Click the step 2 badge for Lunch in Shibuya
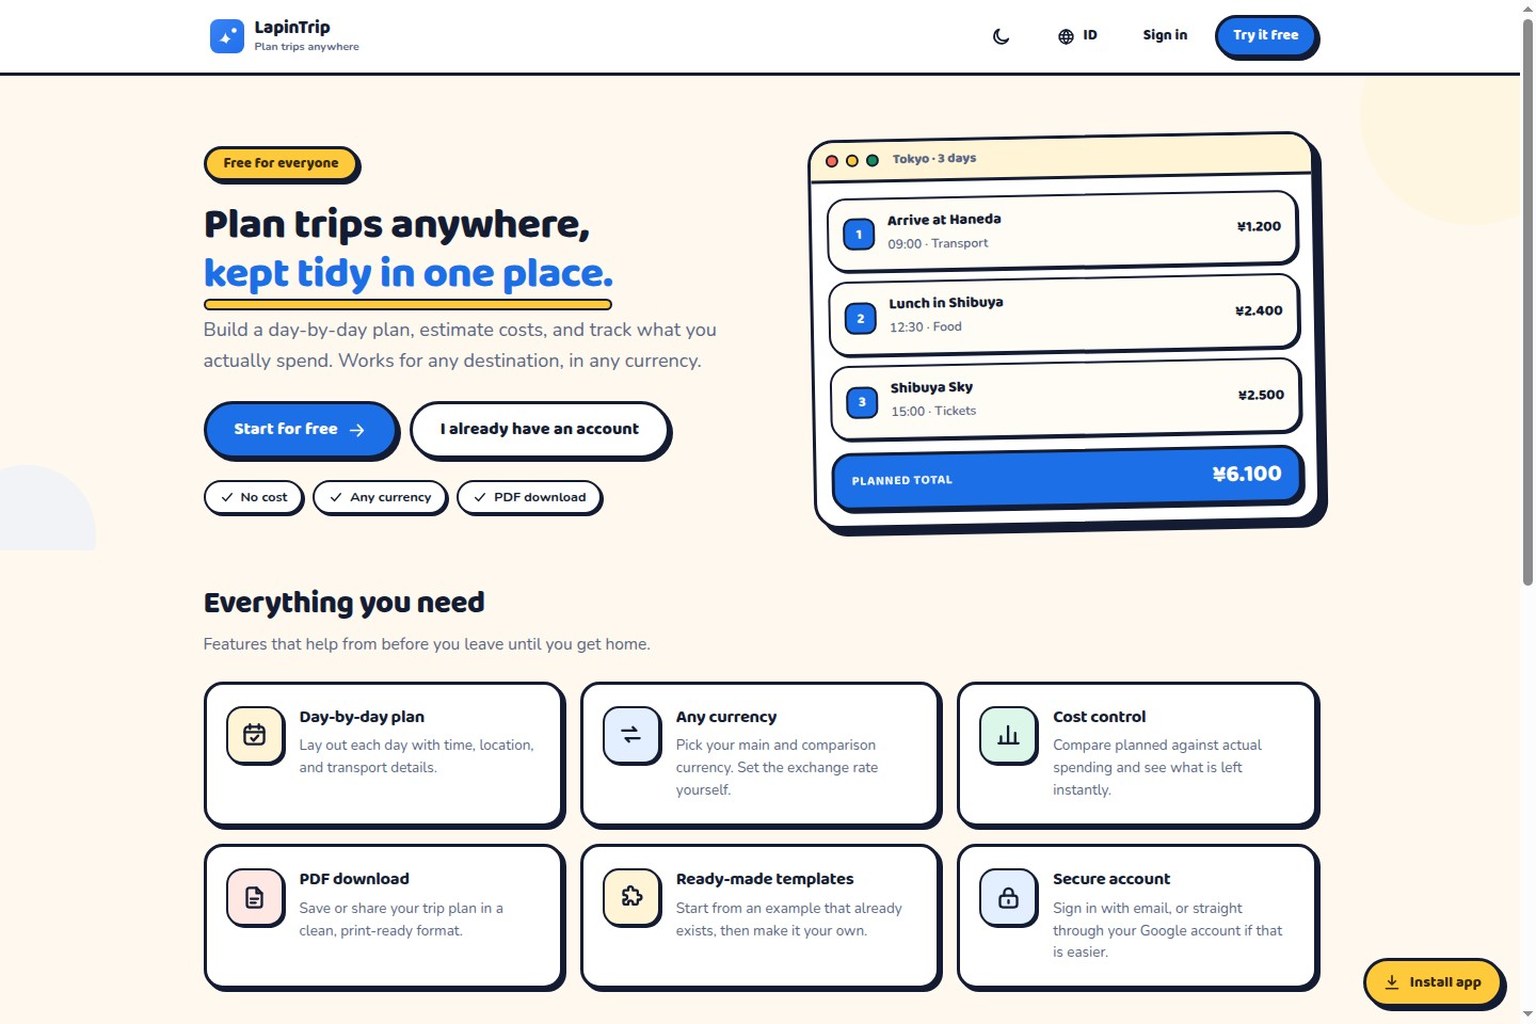 (x=860, y=318)
